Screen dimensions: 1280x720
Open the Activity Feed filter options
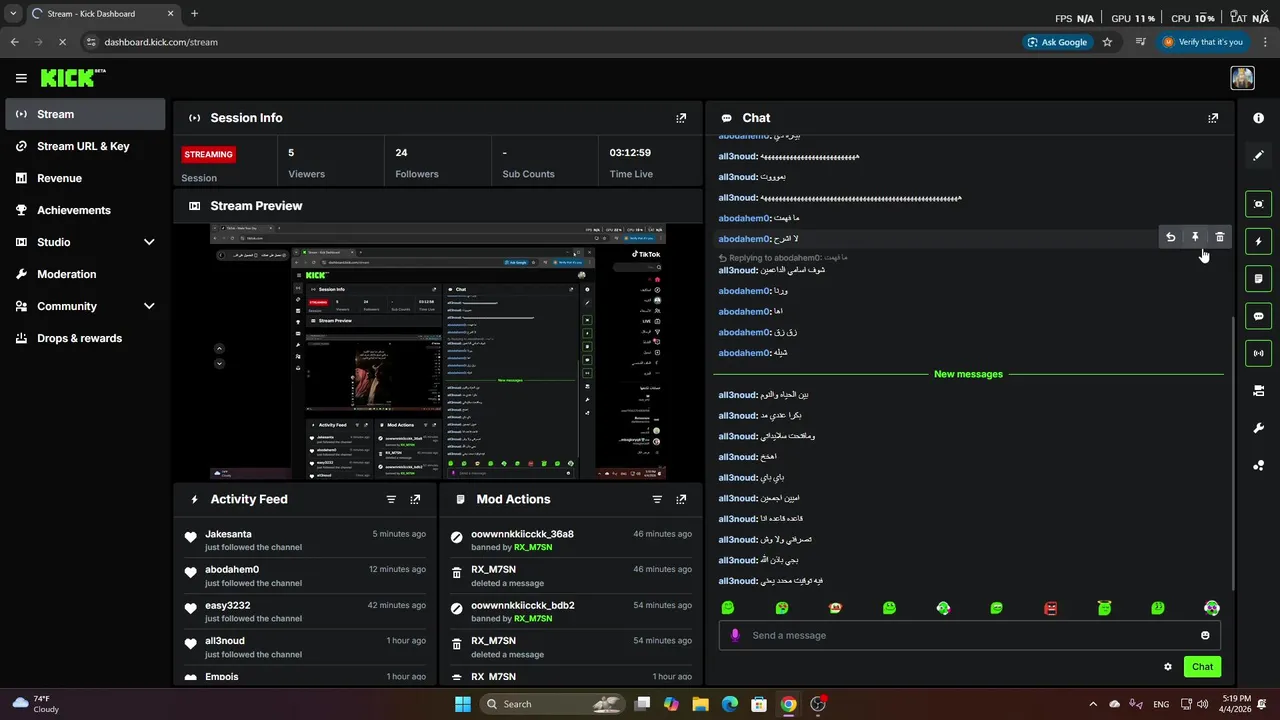pyautogui.click(x=391, y=499)
